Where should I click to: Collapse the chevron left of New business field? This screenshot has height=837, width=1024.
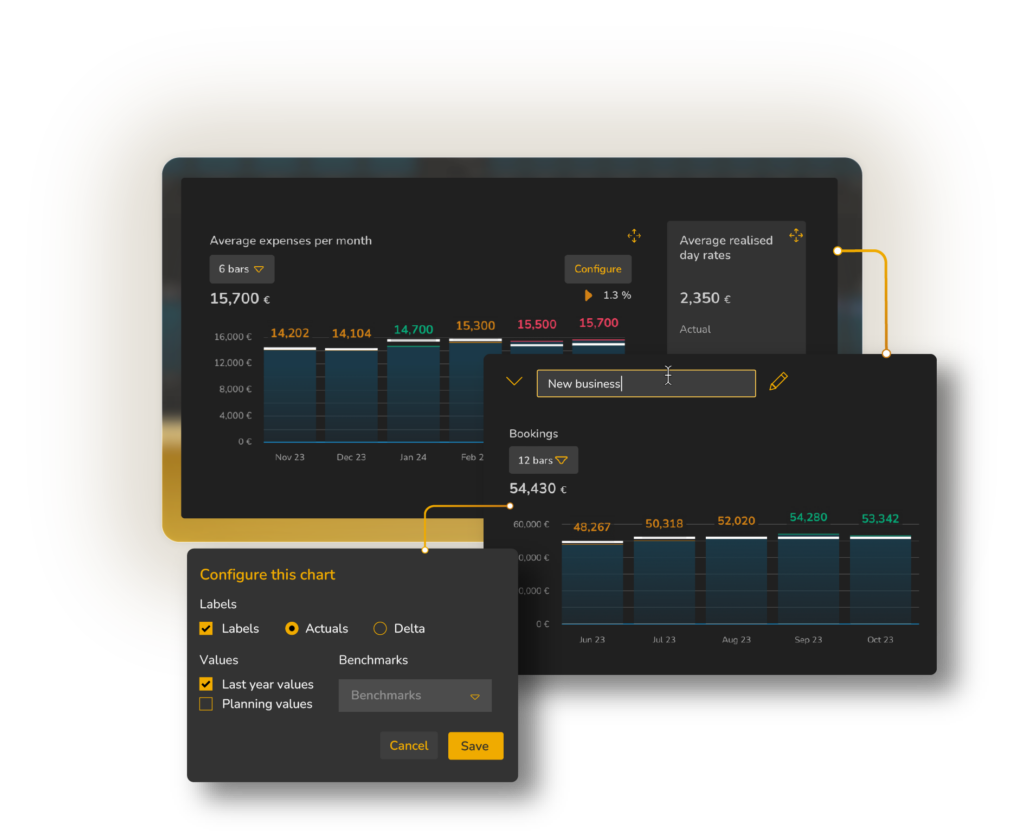pos(514,382)
